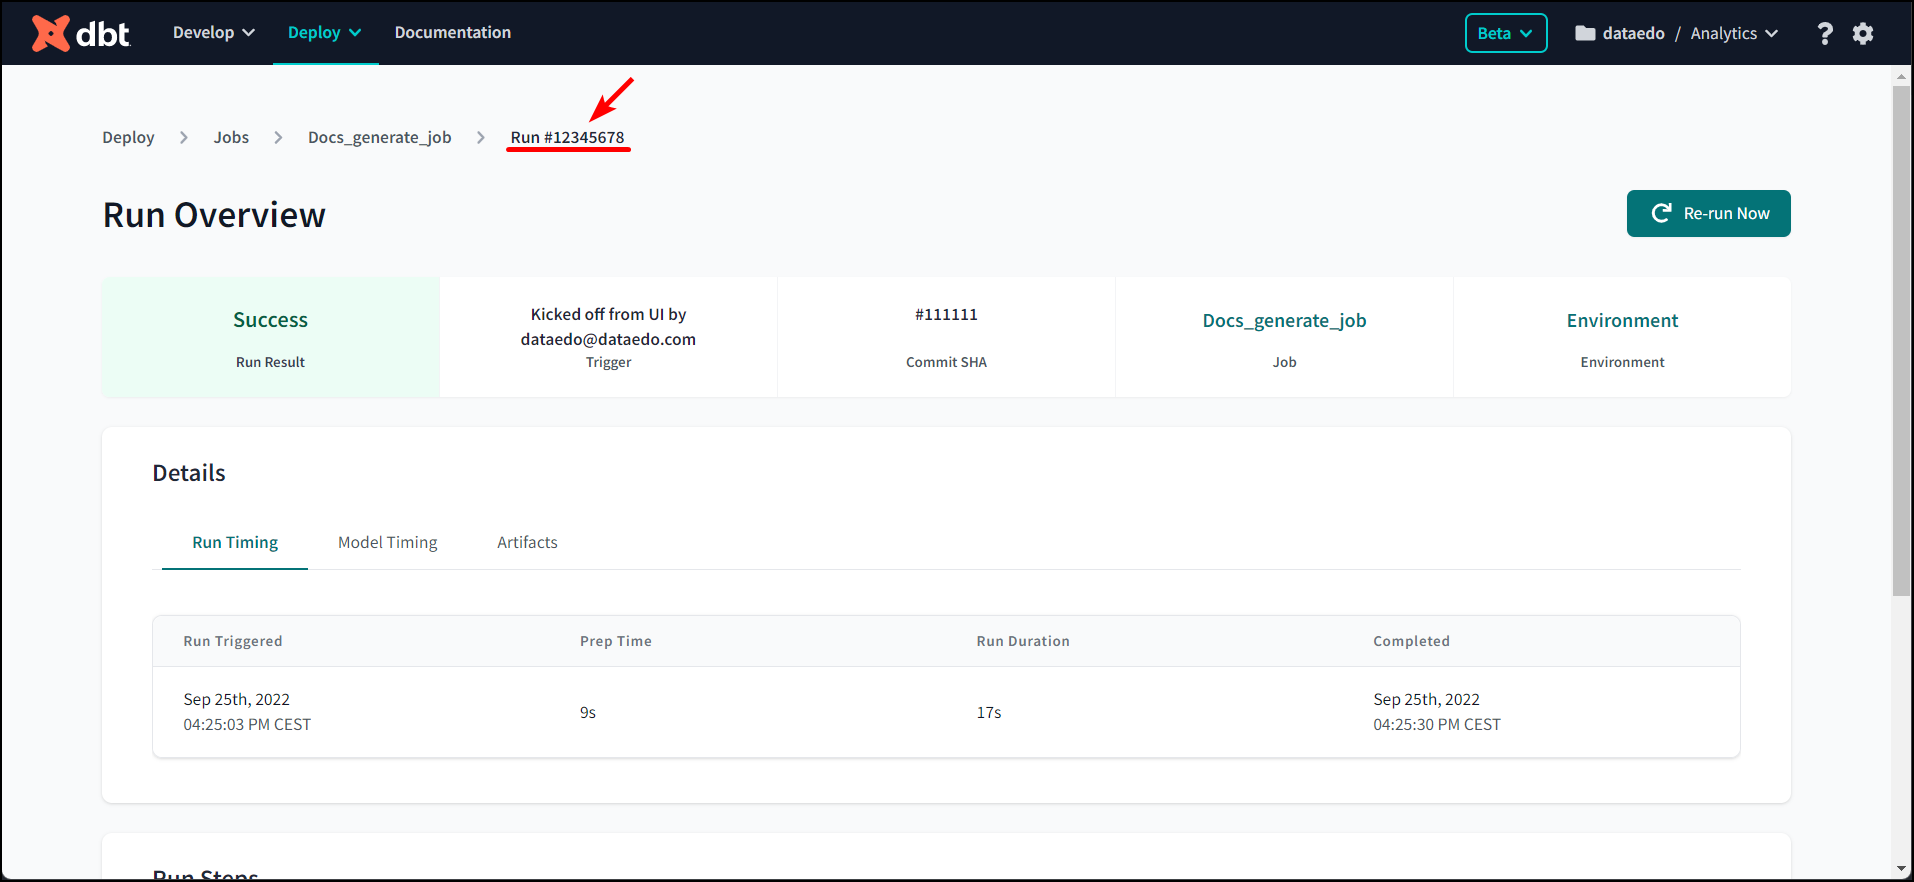Open the Environment link in overview
Screen dimensions: 1914x882
1622,321
